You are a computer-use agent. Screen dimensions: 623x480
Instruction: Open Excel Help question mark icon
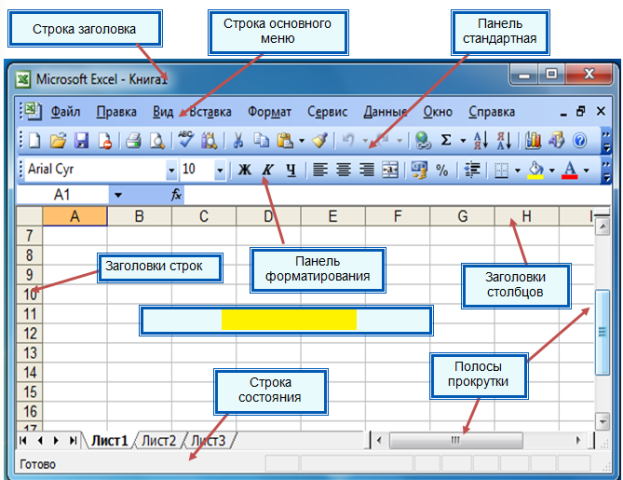coord(580,141)
